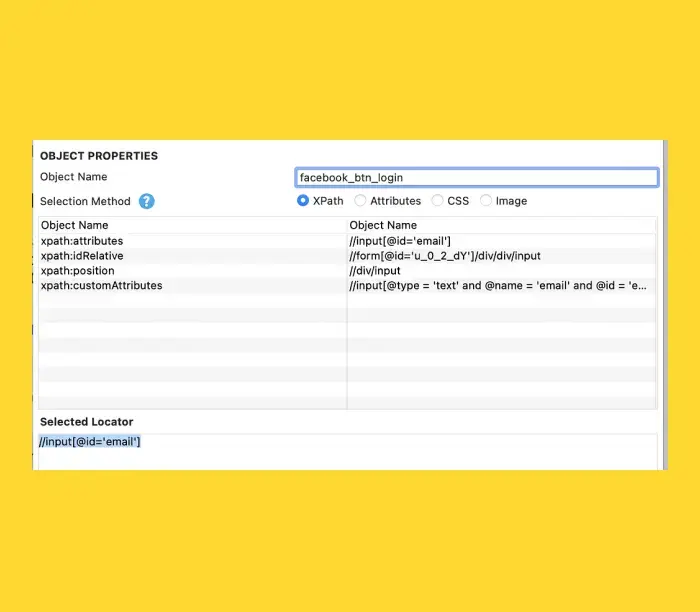This screenshot has height=612, width=700.
Task: Open the Selection Method help icon
Action: click(146, 201)
